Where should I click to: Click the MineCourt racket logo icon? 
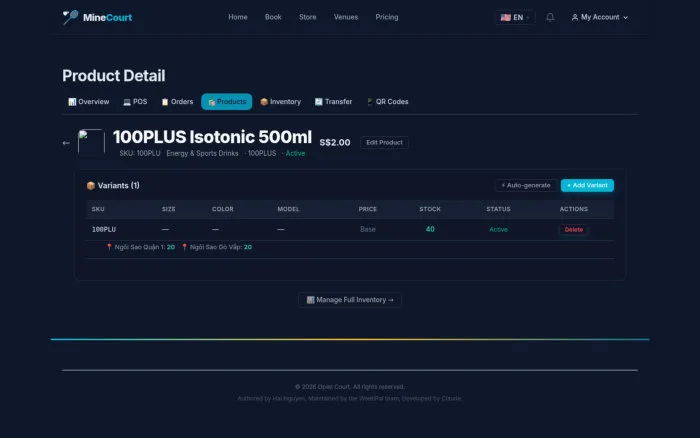[x=70, y=17]
